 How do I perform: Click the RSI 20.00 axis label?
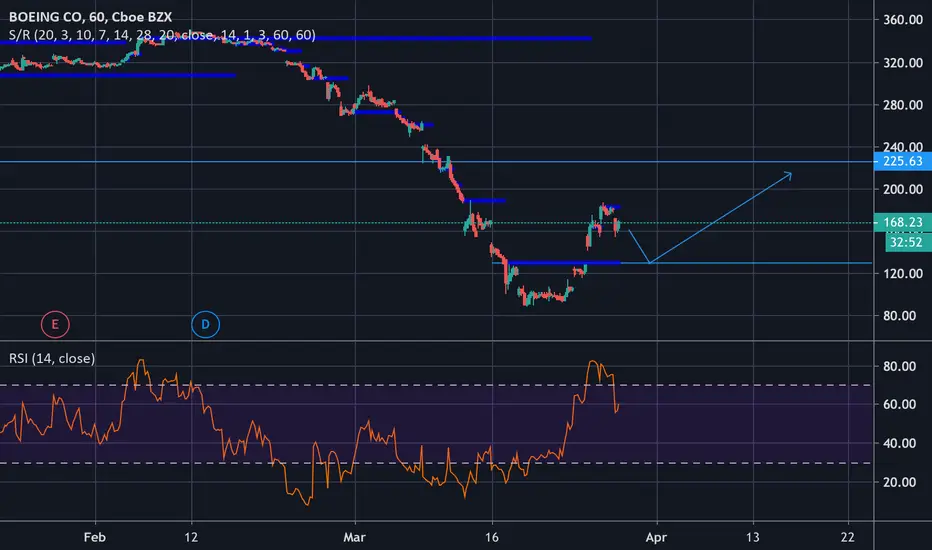(x=899, y=482)
